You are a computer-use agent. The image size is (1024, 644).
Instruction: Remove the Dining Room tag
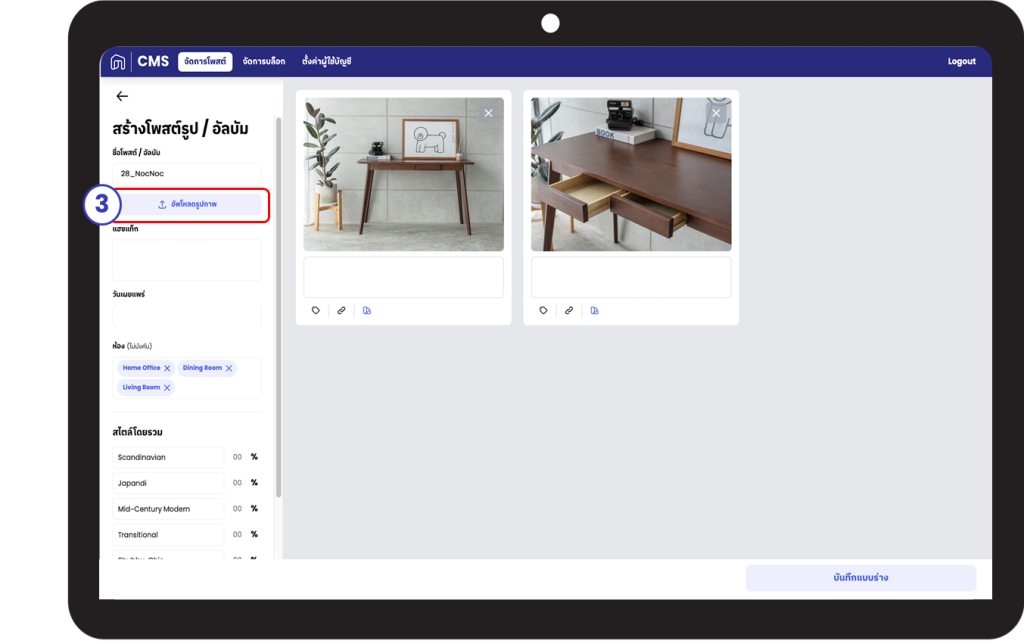coord(229,368)
